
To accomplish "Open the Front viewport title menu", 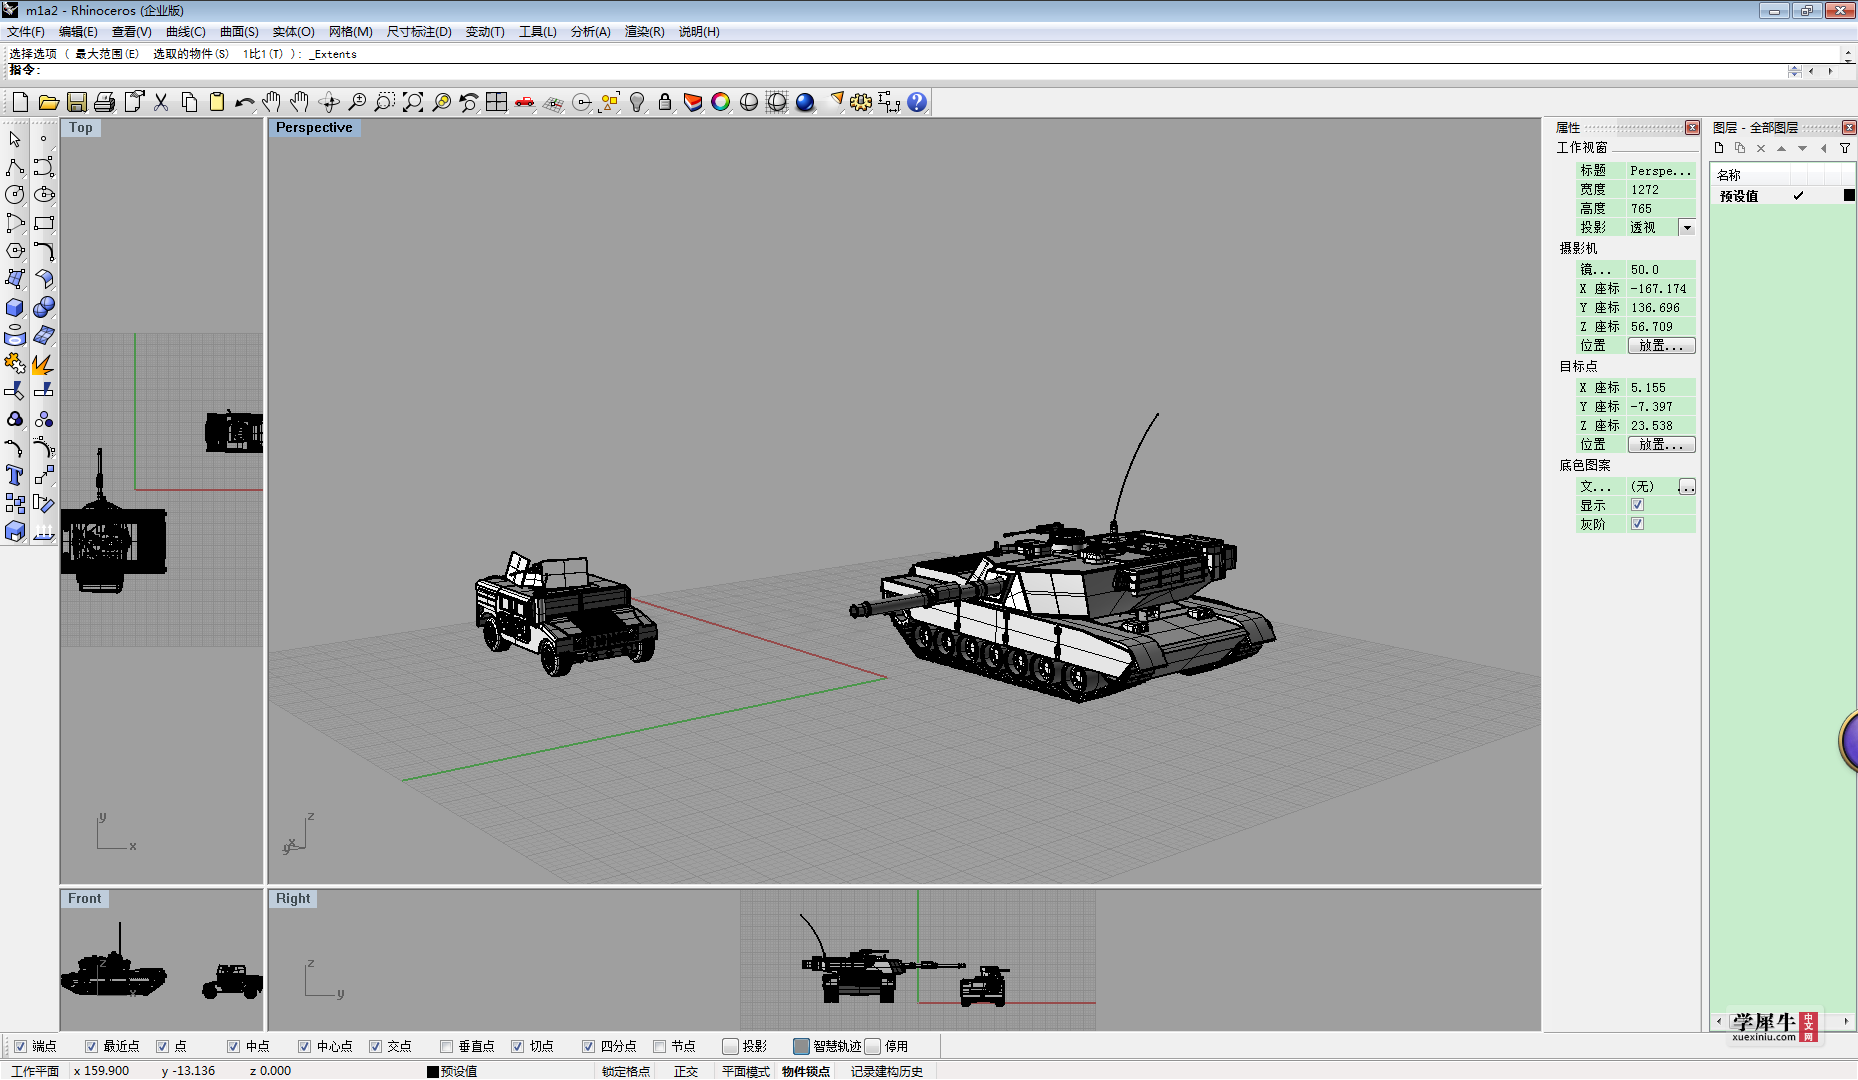I will (85, 898).
